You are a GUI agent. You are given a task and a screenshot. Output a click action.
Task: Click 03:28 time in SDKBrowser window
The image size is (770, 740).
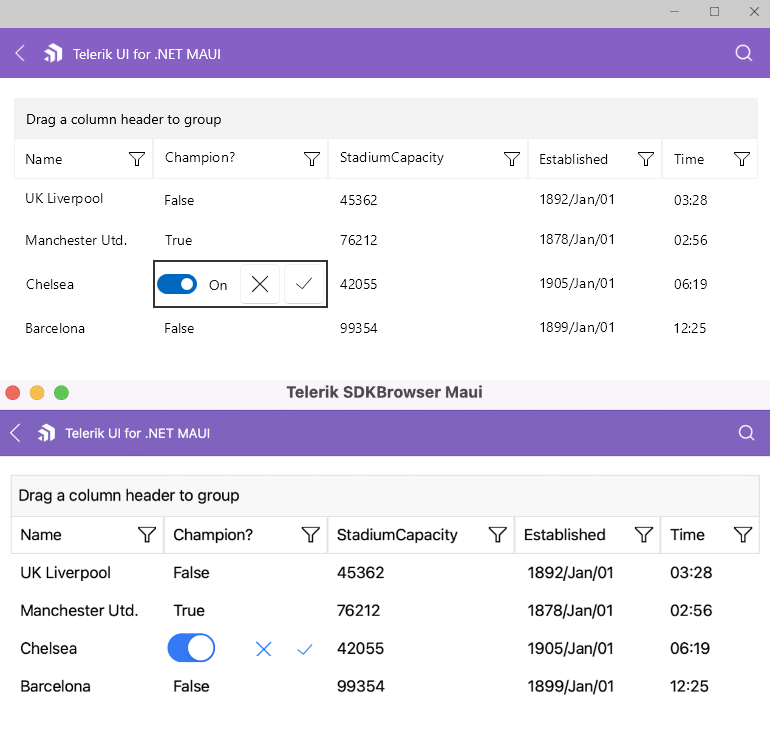click(x=691, y=573)
